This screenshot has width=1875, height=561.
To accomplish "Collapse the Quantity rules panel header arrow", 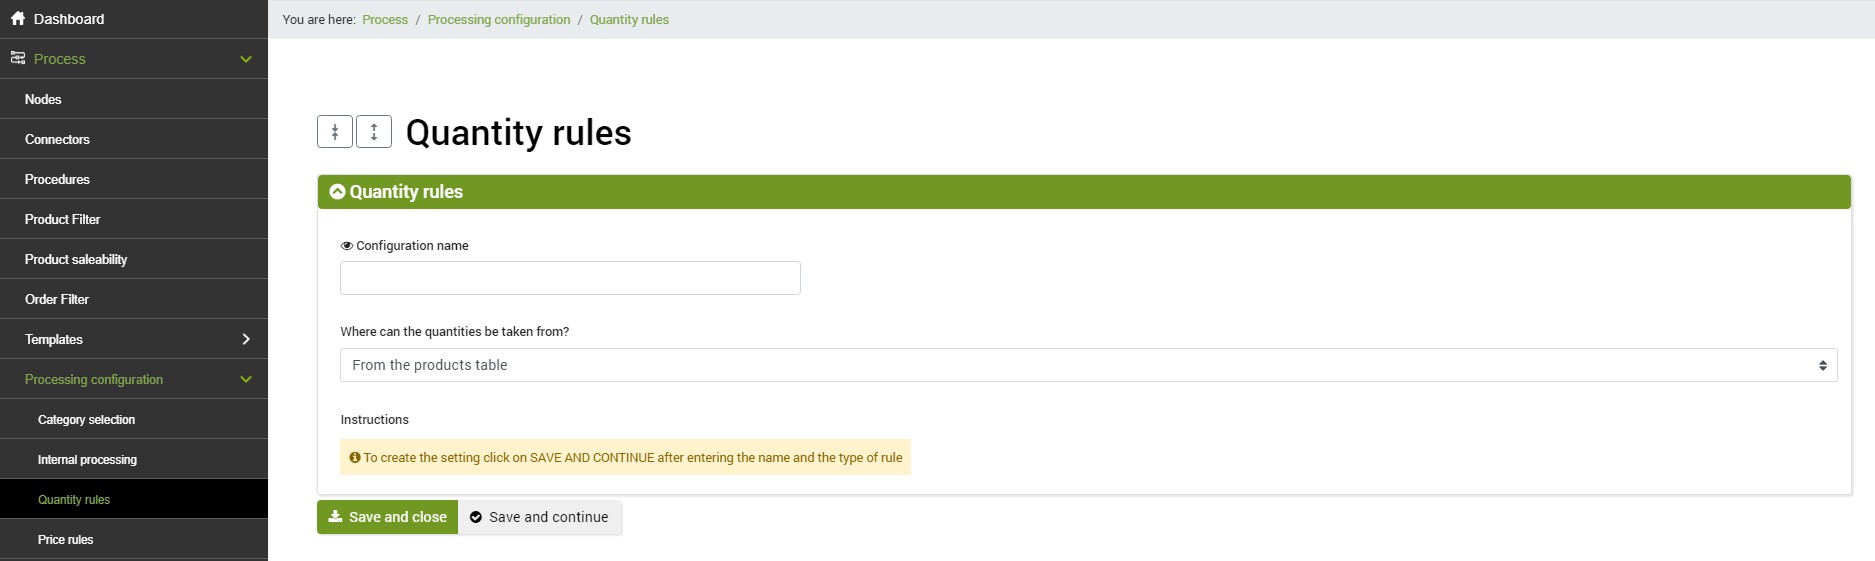I will point(337,192).
